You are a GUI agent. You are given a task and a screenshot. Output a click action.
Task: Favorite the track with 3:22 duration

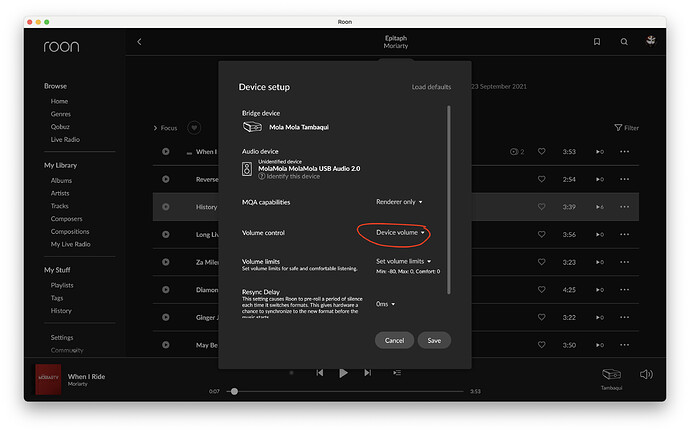click(x=542, y=317)
